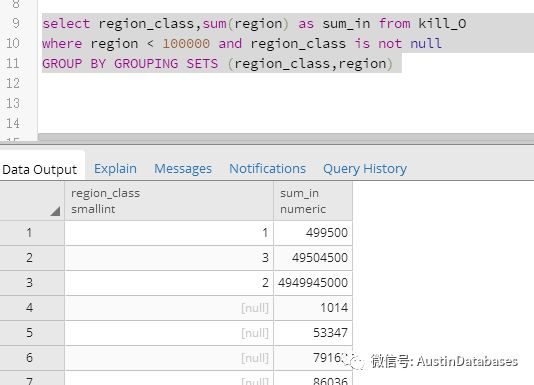Click the region_class cell in row 3
Image resolution: width=534 pixels, height=385 pixels.
169,283
